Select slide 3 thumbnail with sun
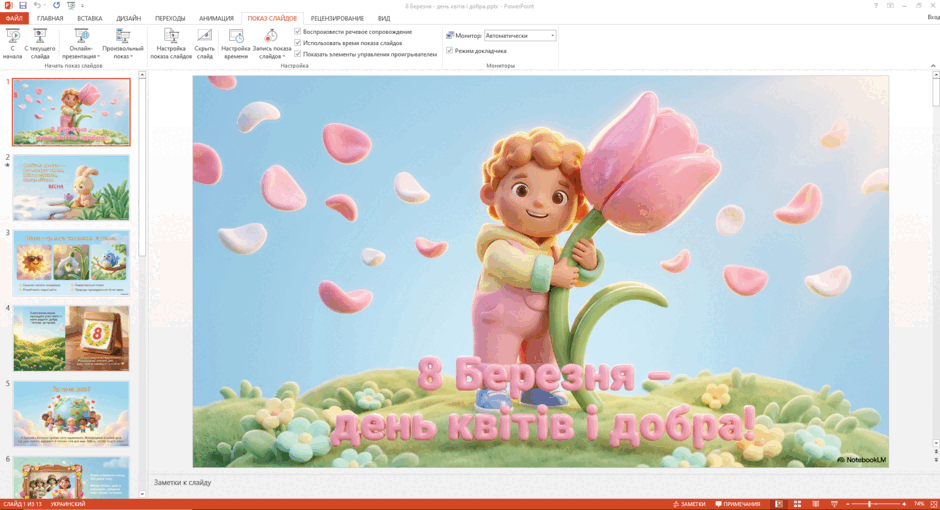Screen dimensions: 940x510 click(71, 263)
